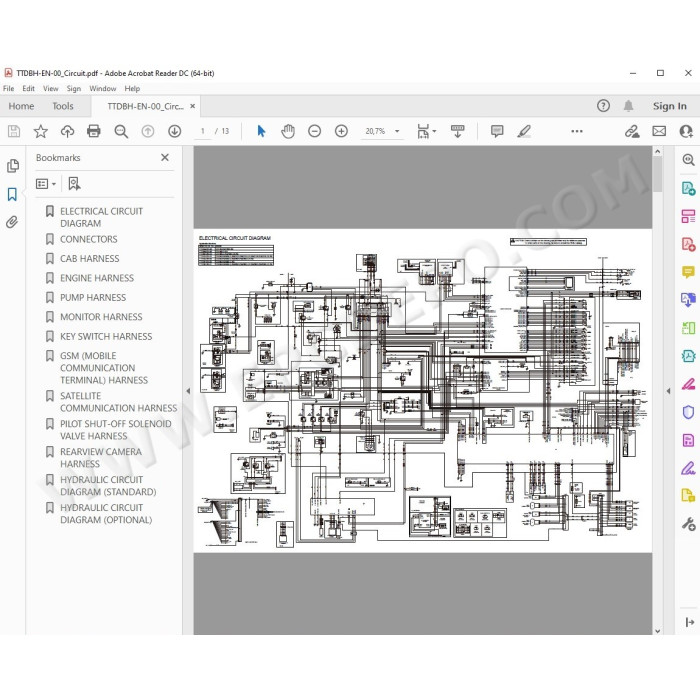Go to the next page arrow
Screen dimensions: 700x700
(x=175, y=131)
